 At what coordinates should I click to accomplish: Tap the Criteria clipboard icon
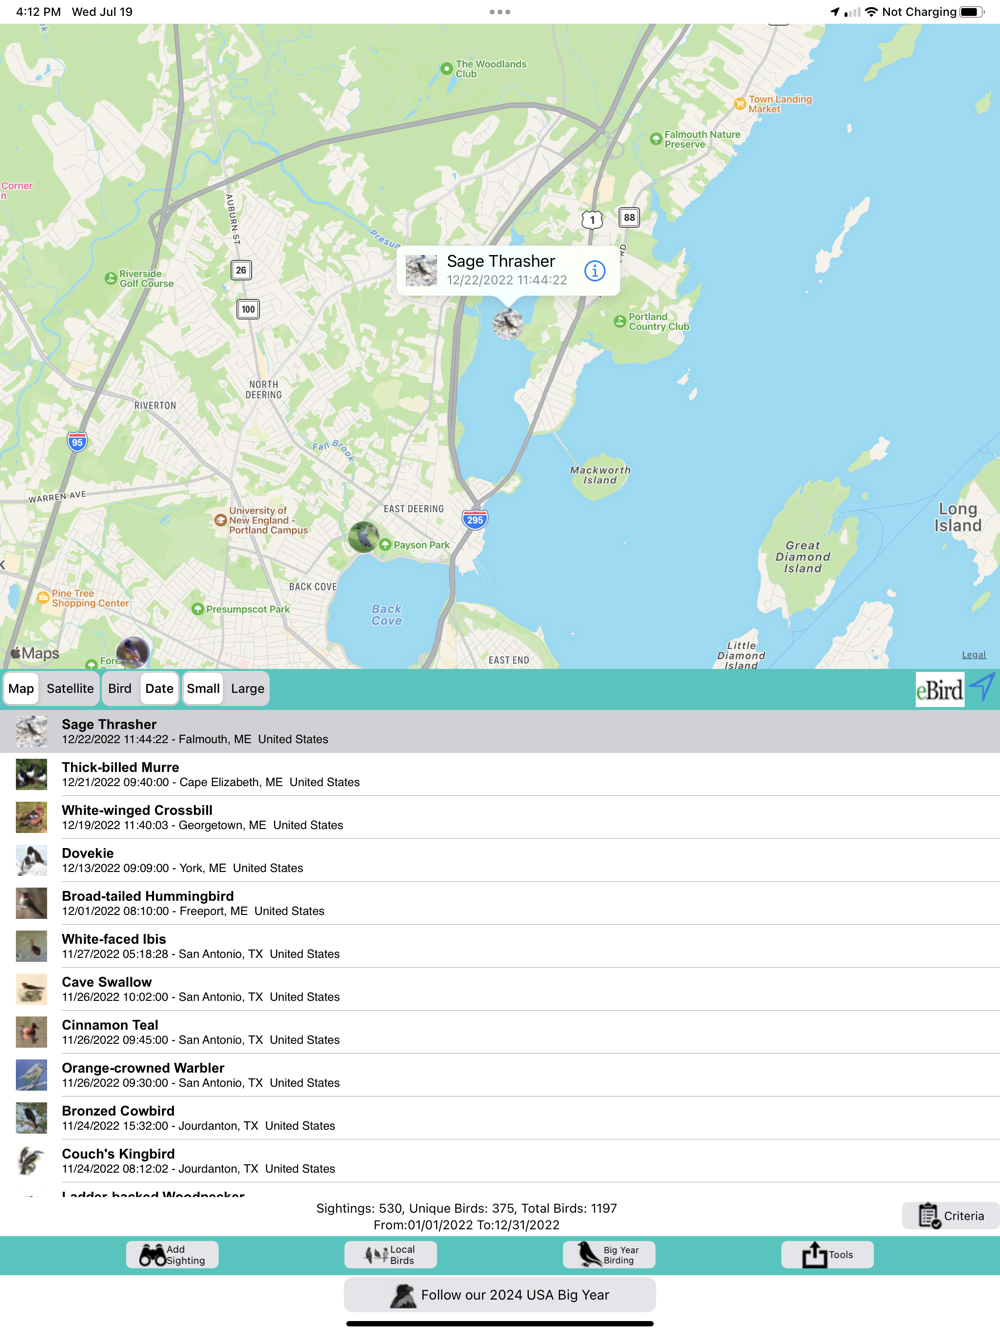pyautogui.click(x=928, y=1216)
